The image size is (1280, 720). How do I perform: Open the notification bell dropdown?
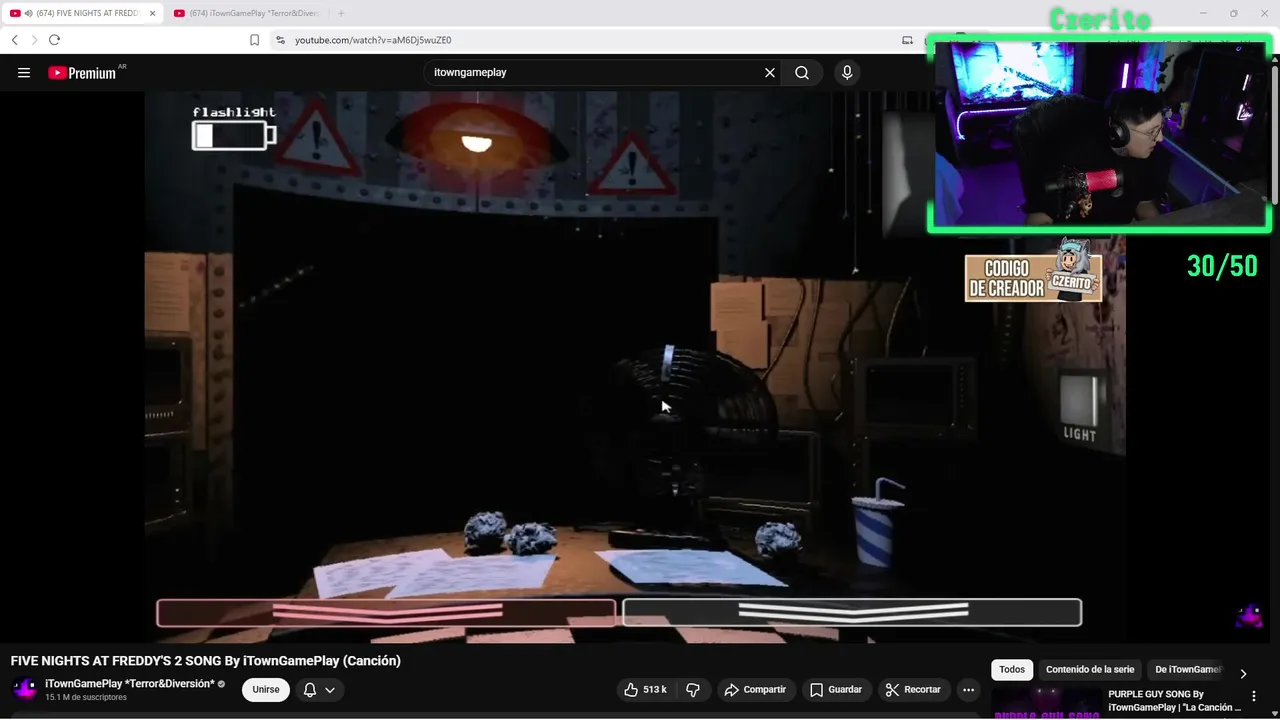pyautogui.click(x=319, y=690)
